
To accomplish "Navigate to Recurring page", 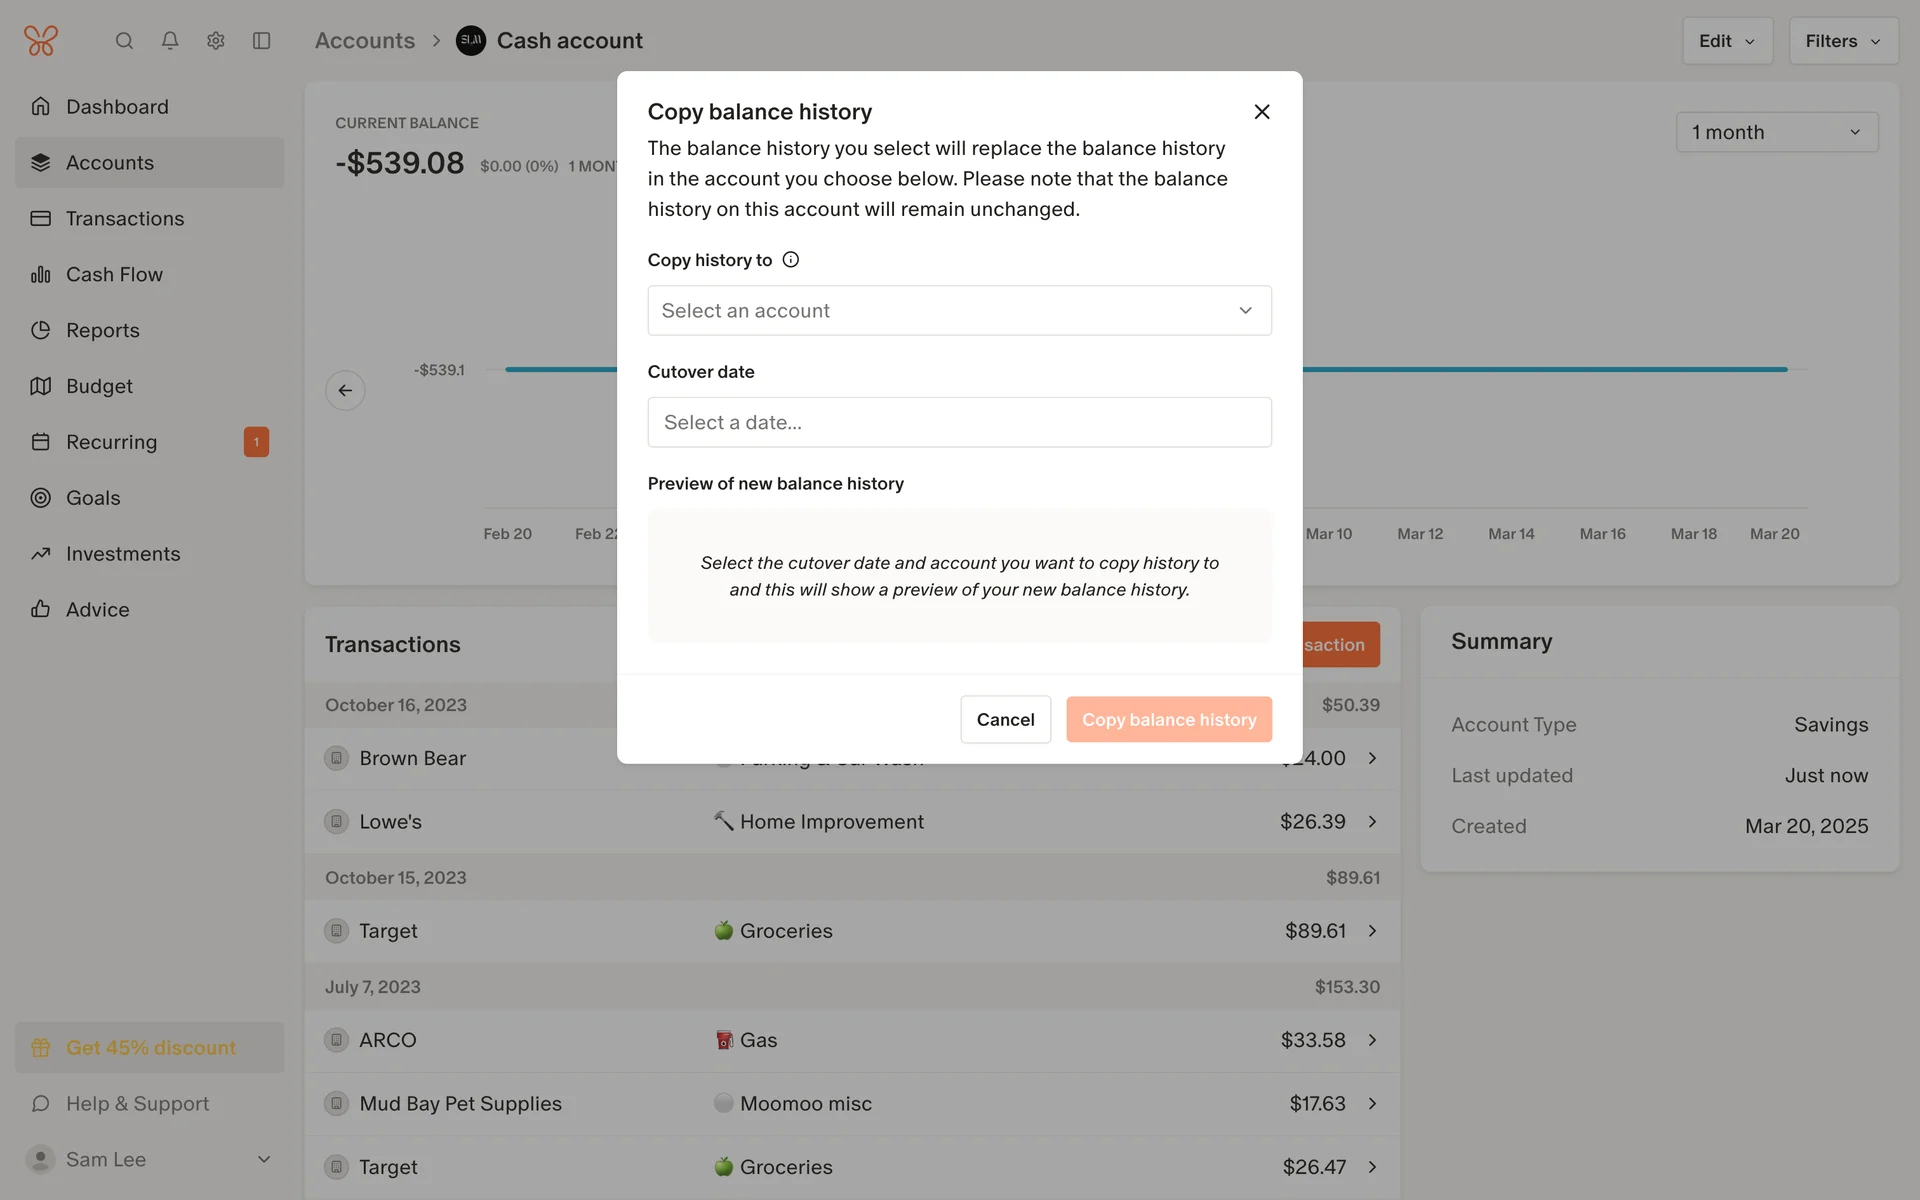I will (111, 442).
